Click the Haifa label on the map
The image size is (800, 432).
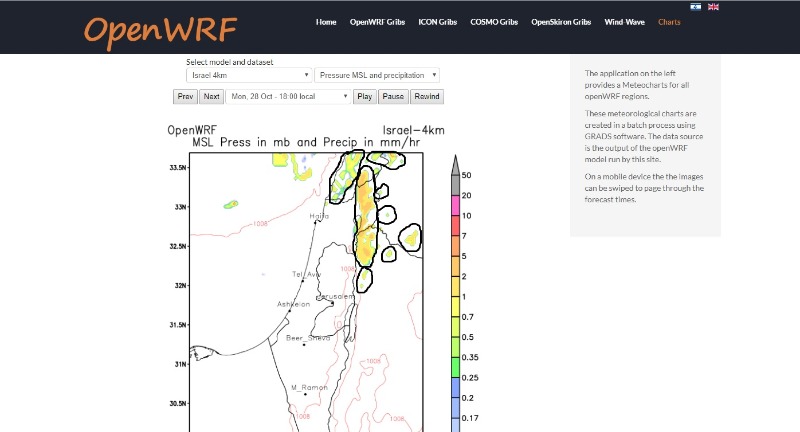(x=319, y=216)
